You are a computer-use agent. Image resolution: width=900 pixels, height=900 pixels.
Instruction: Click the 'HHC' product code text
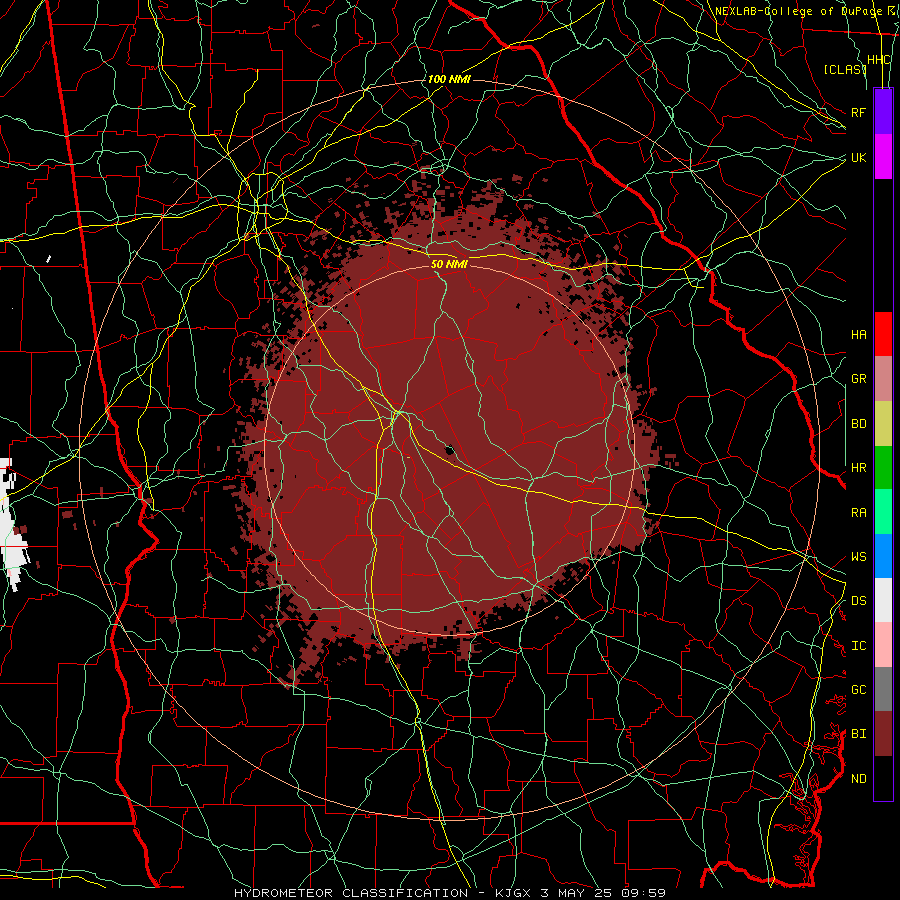click(878, 60)
